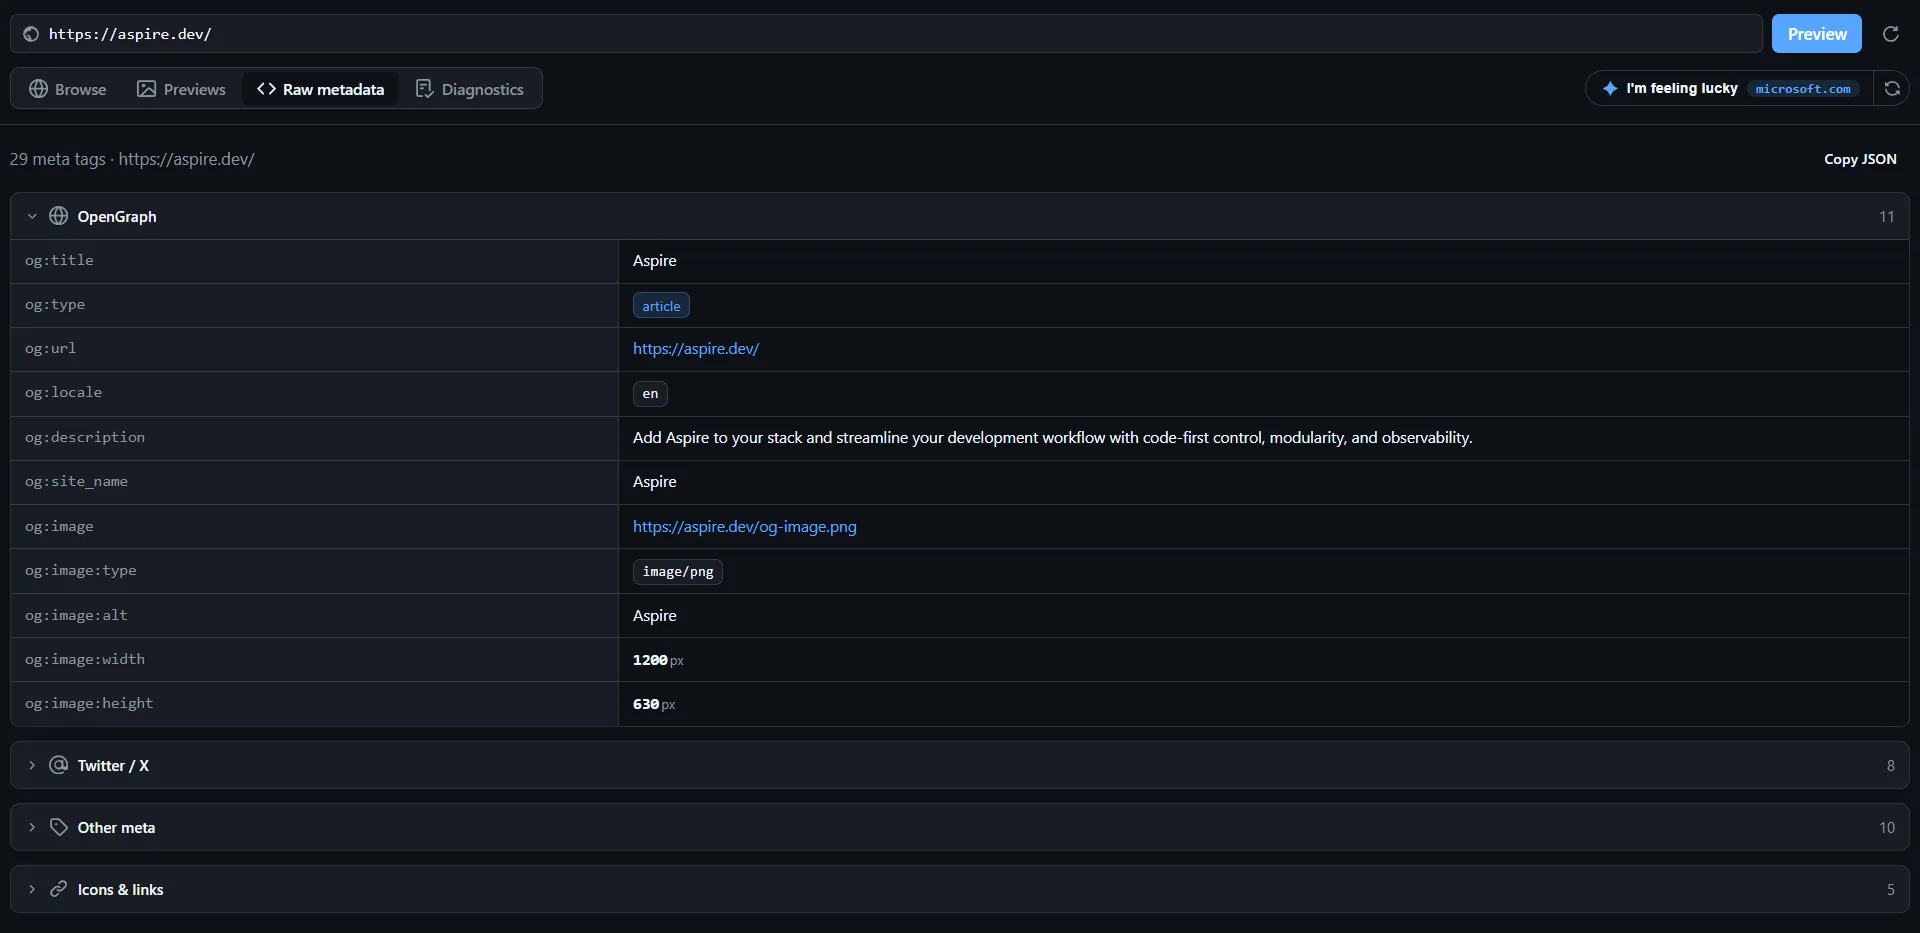
Task: Click the blue Preview button
Action: coord(1817,34)
